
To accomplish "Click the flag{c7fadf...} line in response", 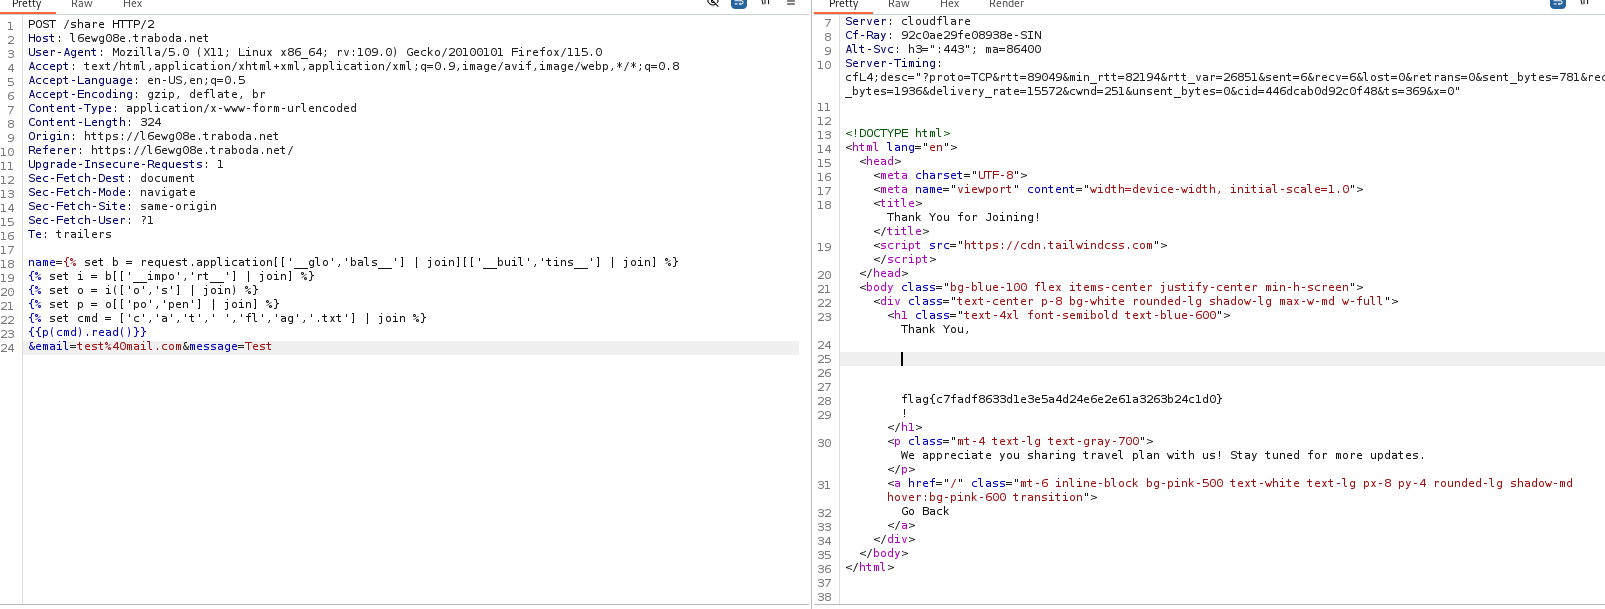I will (1062, 399).
